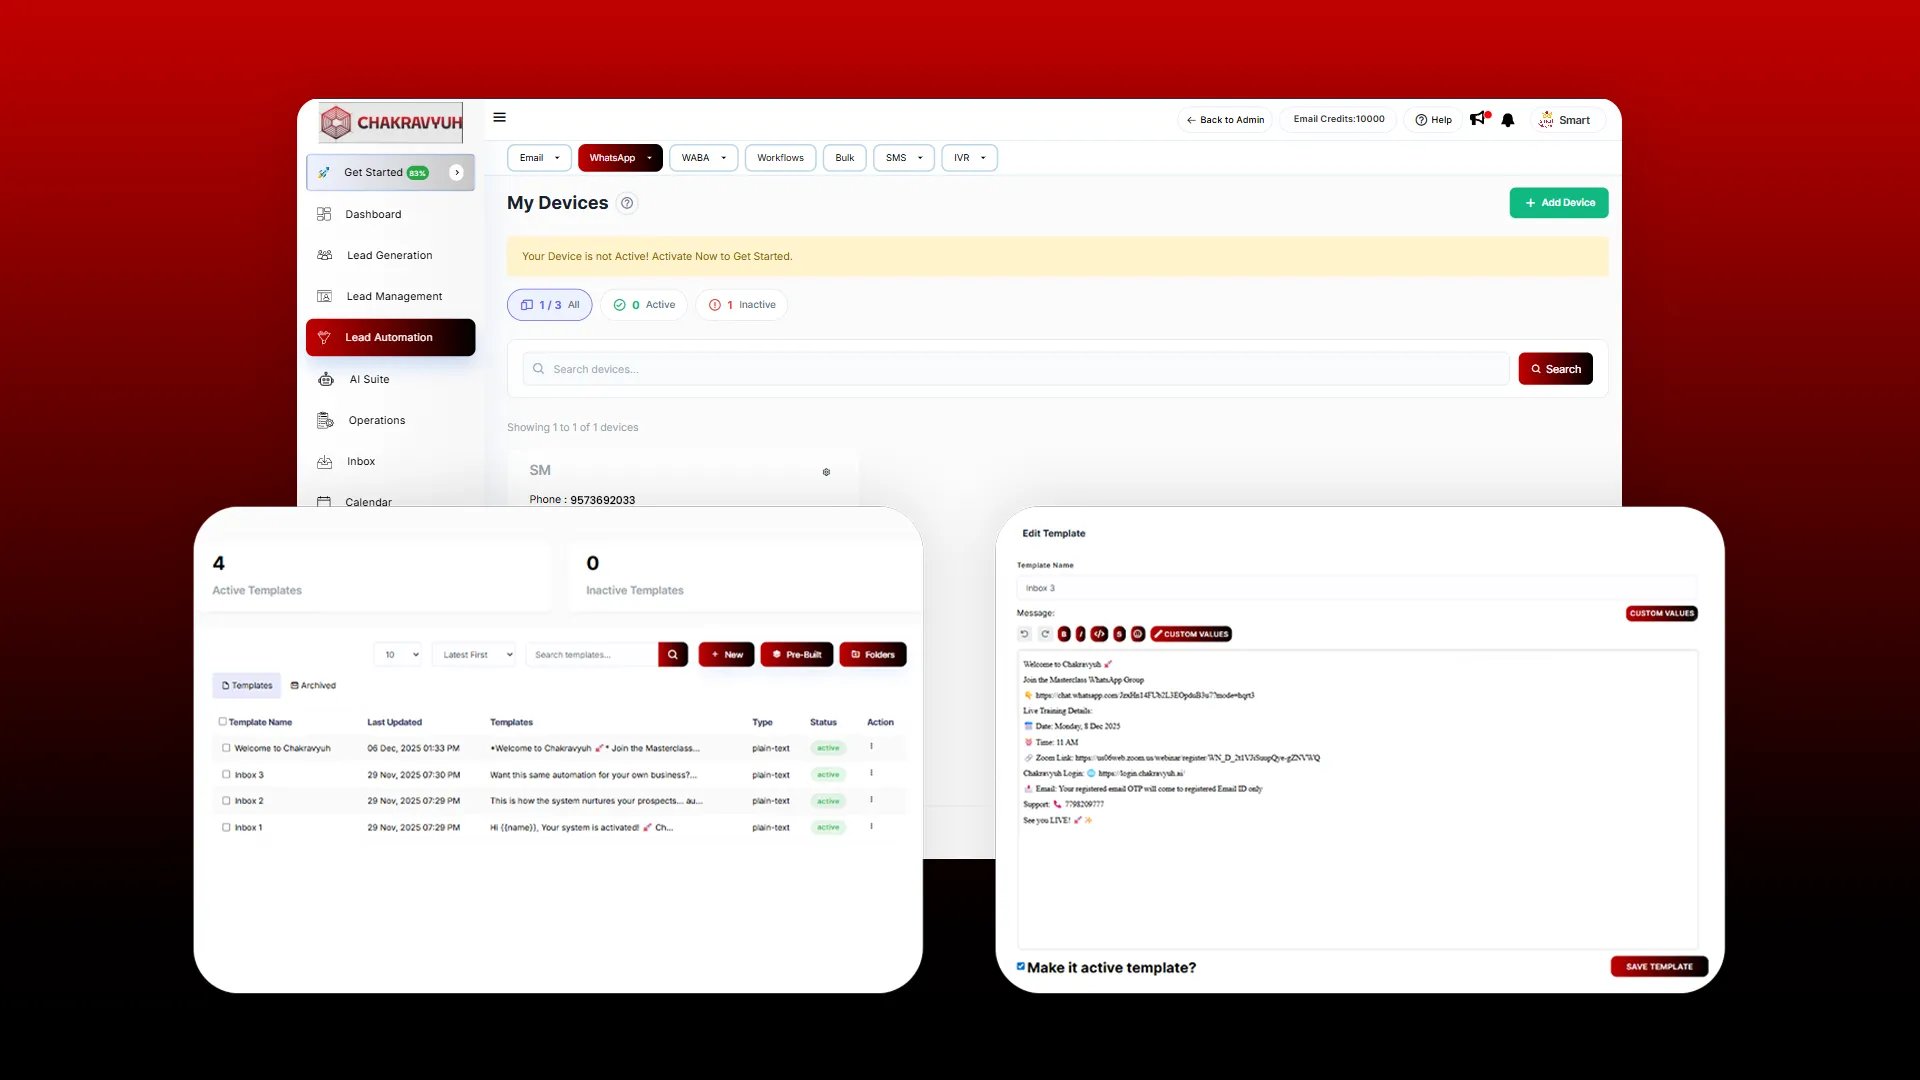Click the AI Suite robot icon
The width and height of the screenshot is (1920, 1080).
point(326,379)
